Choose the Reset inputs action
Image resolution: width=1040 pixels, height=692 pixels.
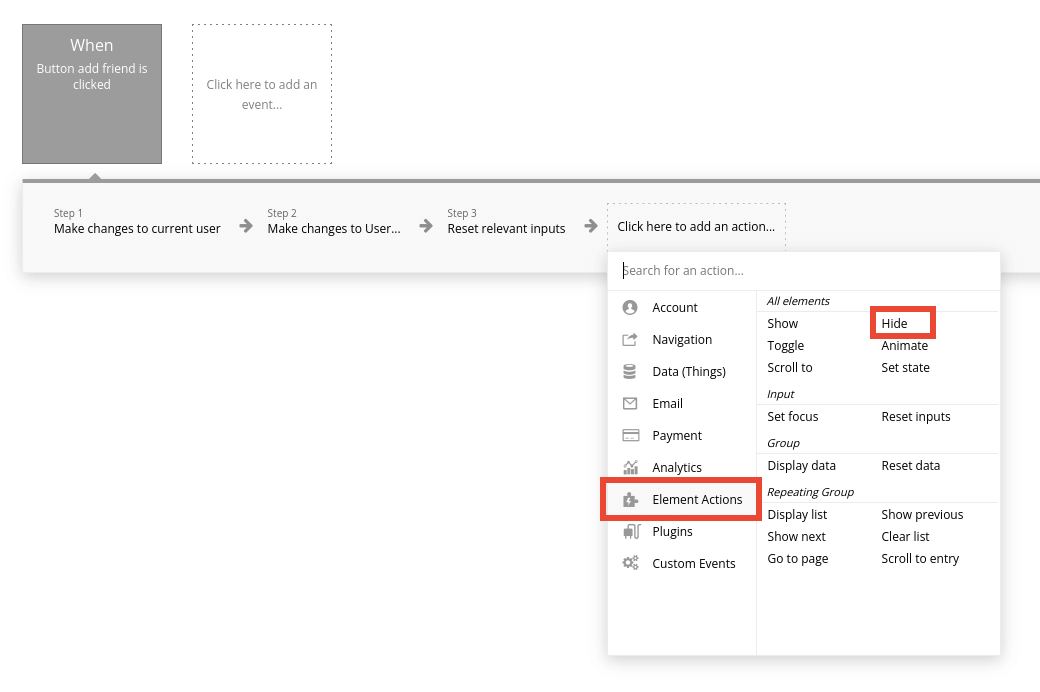pyautogui.click(x=915, y=417)
